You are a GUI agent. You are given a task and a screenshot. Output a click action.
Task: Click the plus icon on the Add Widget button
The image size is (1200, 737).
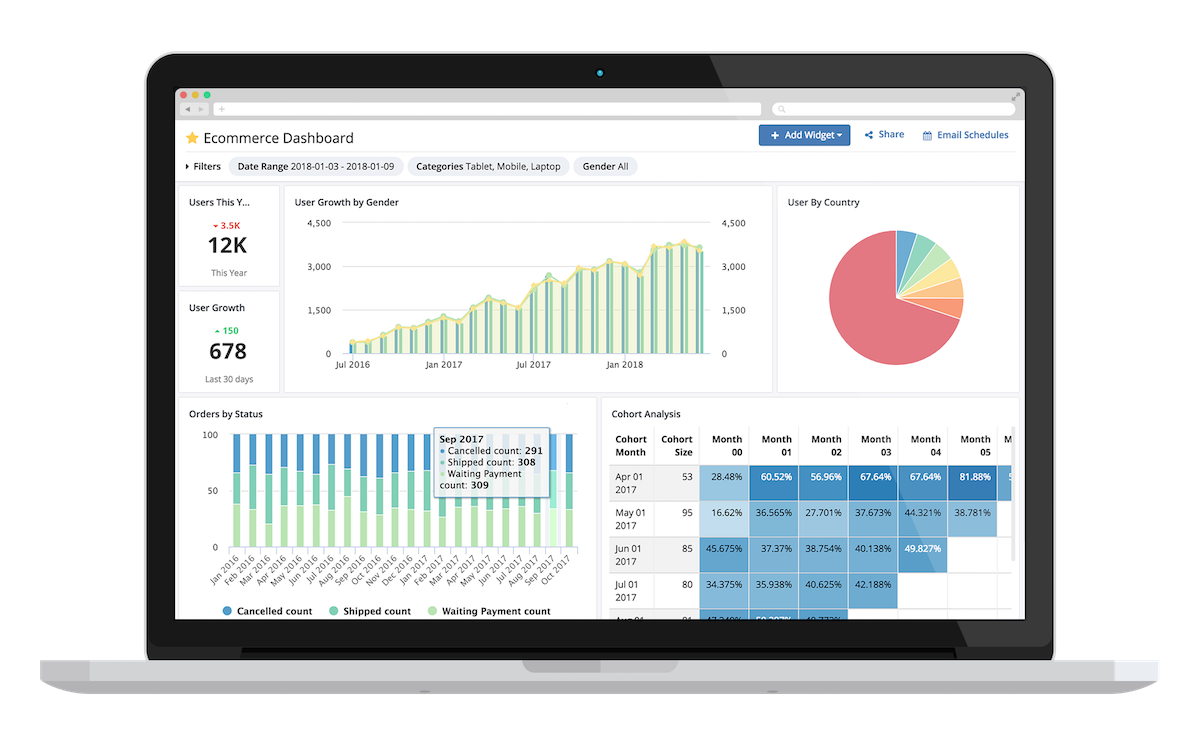pyautogui.click(x=776, y=134)
